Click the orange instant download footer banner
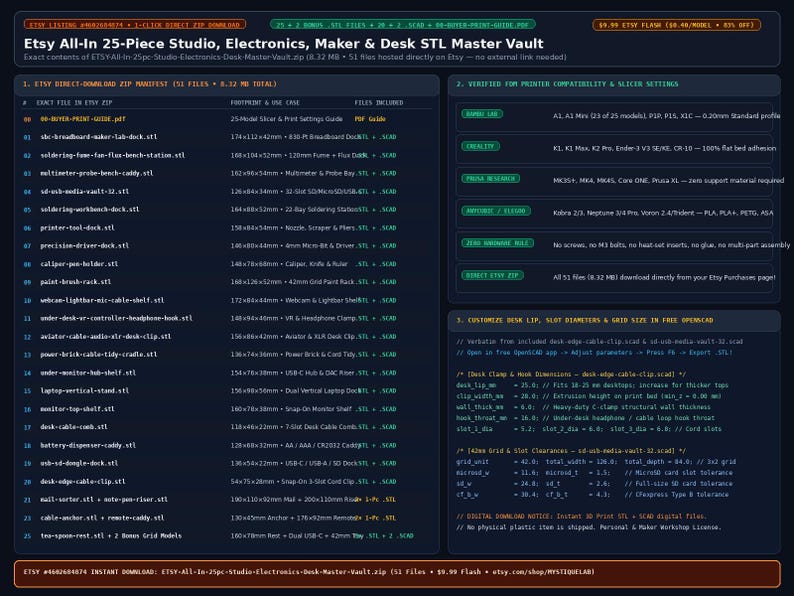The width and height of the screenshot is (794, 596). click(x=397, y=573)
